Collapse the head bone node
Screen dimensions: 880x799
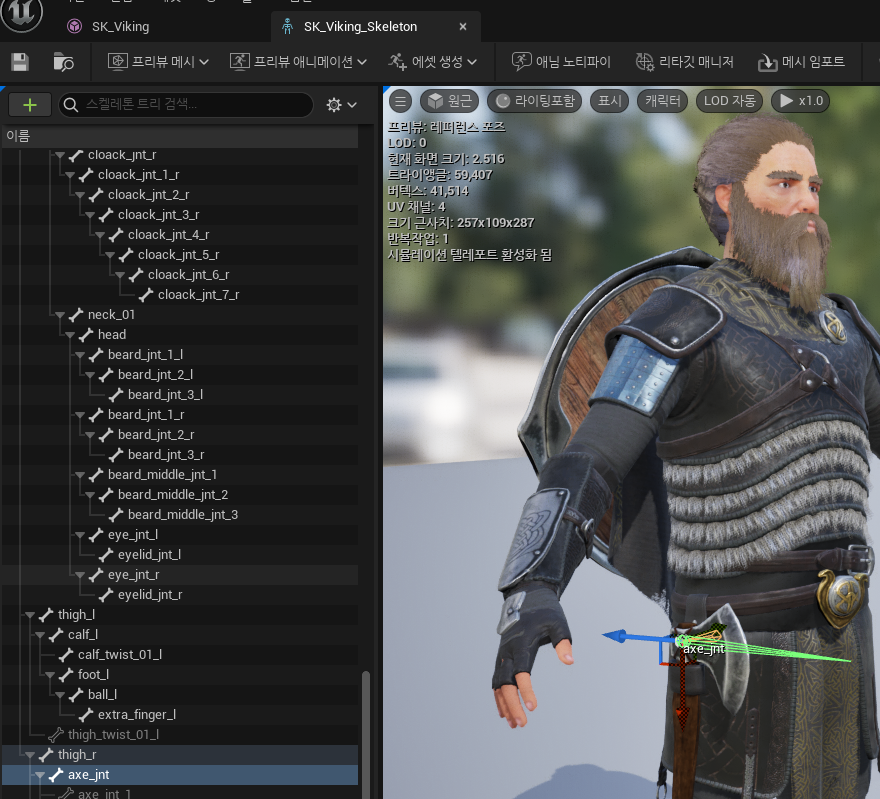(x=70, y=335)
